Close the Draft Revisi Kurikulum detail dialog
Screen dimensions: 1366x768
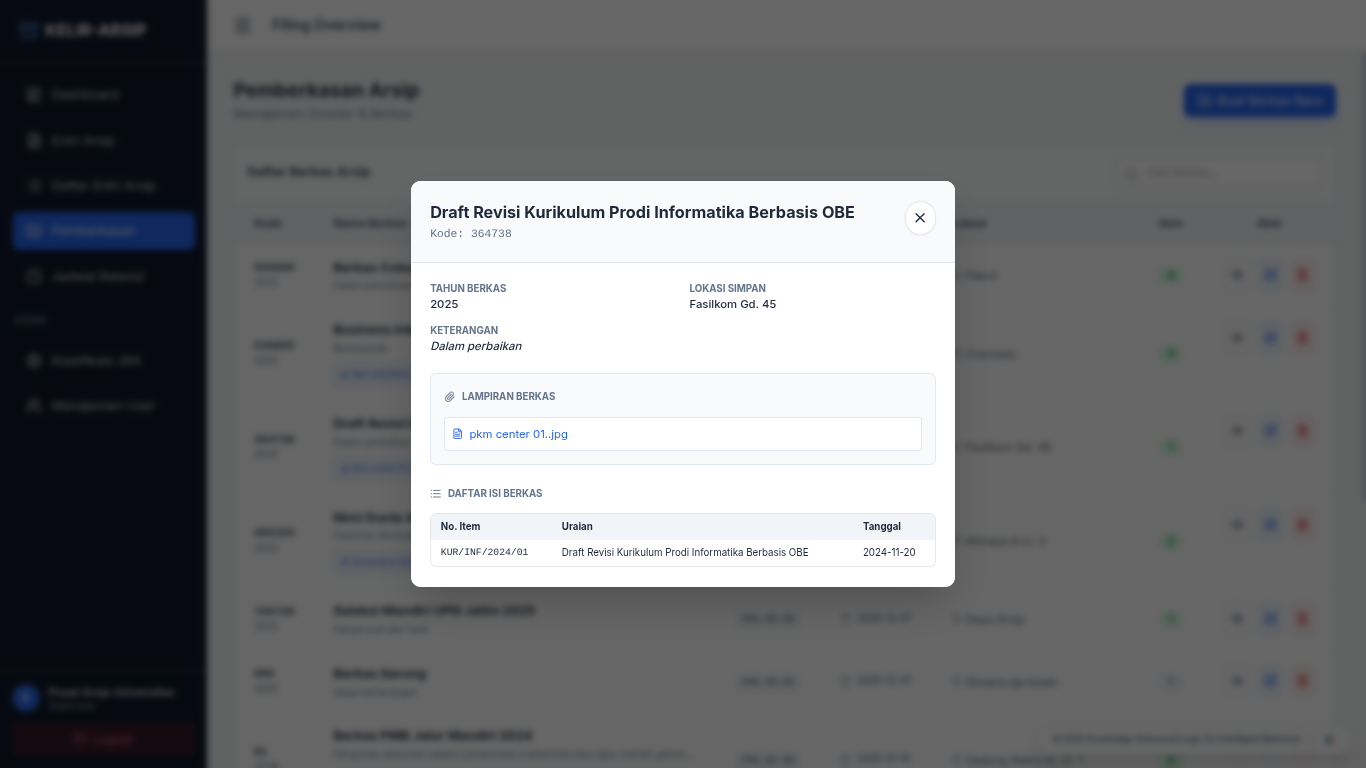pos(920,218)
